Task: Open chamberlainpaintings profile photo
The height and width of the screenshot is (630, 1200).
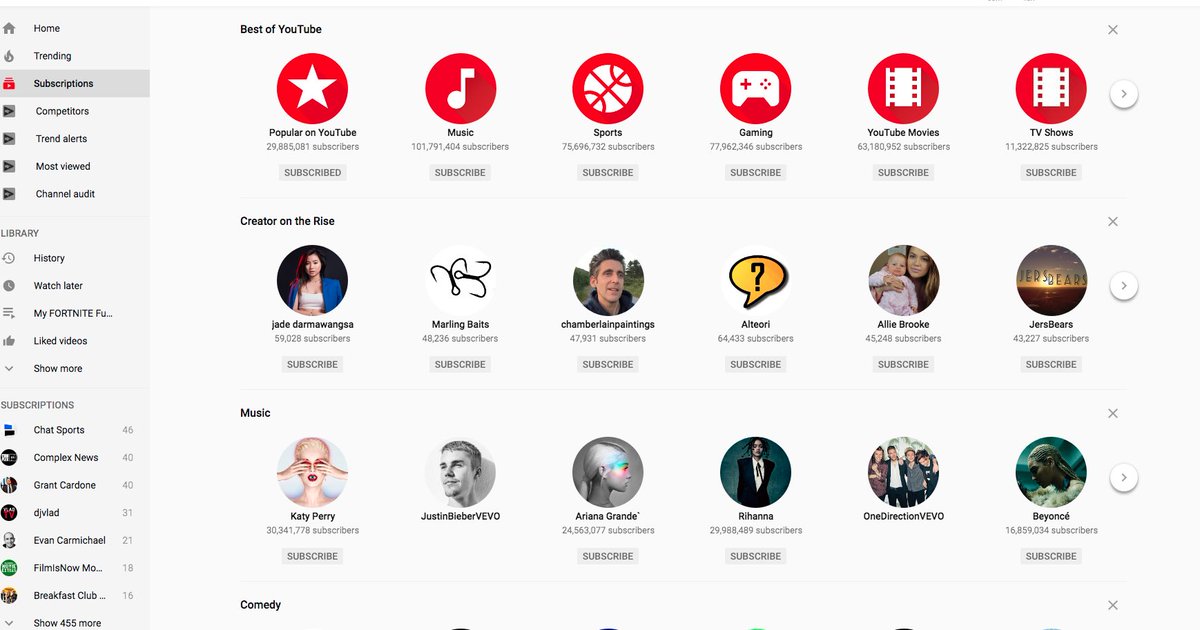Action: point(608,281)
